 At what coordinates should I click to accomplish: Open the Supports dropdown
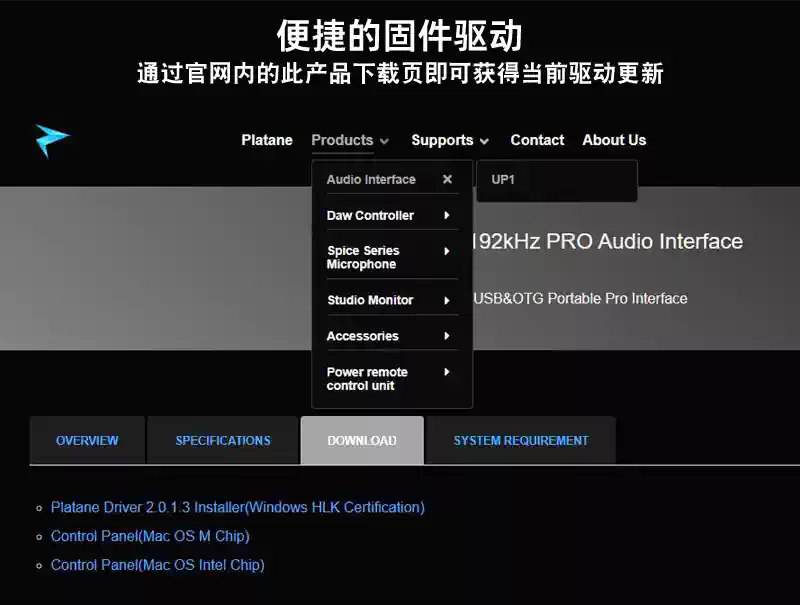click(x=442, y=140)
